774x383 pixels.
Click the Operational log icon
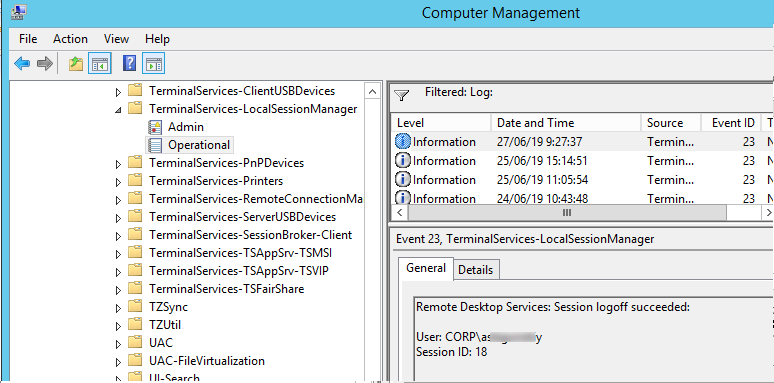pyautogui.click(x=155, y=145)
